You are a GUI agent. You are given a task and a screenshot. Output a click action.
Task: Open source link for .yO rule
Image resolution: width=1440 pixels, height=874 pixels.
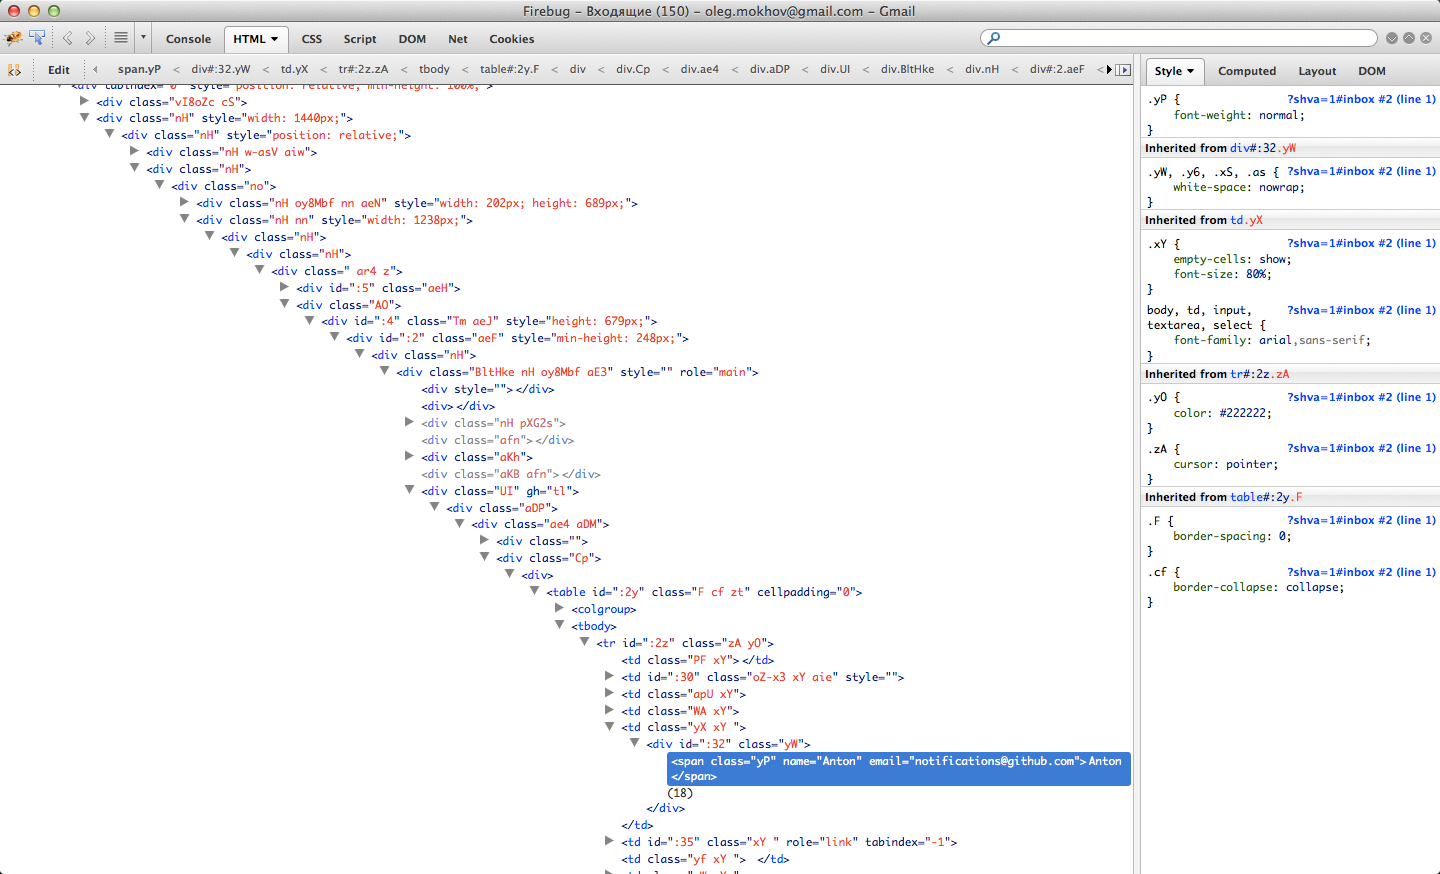1361,397
